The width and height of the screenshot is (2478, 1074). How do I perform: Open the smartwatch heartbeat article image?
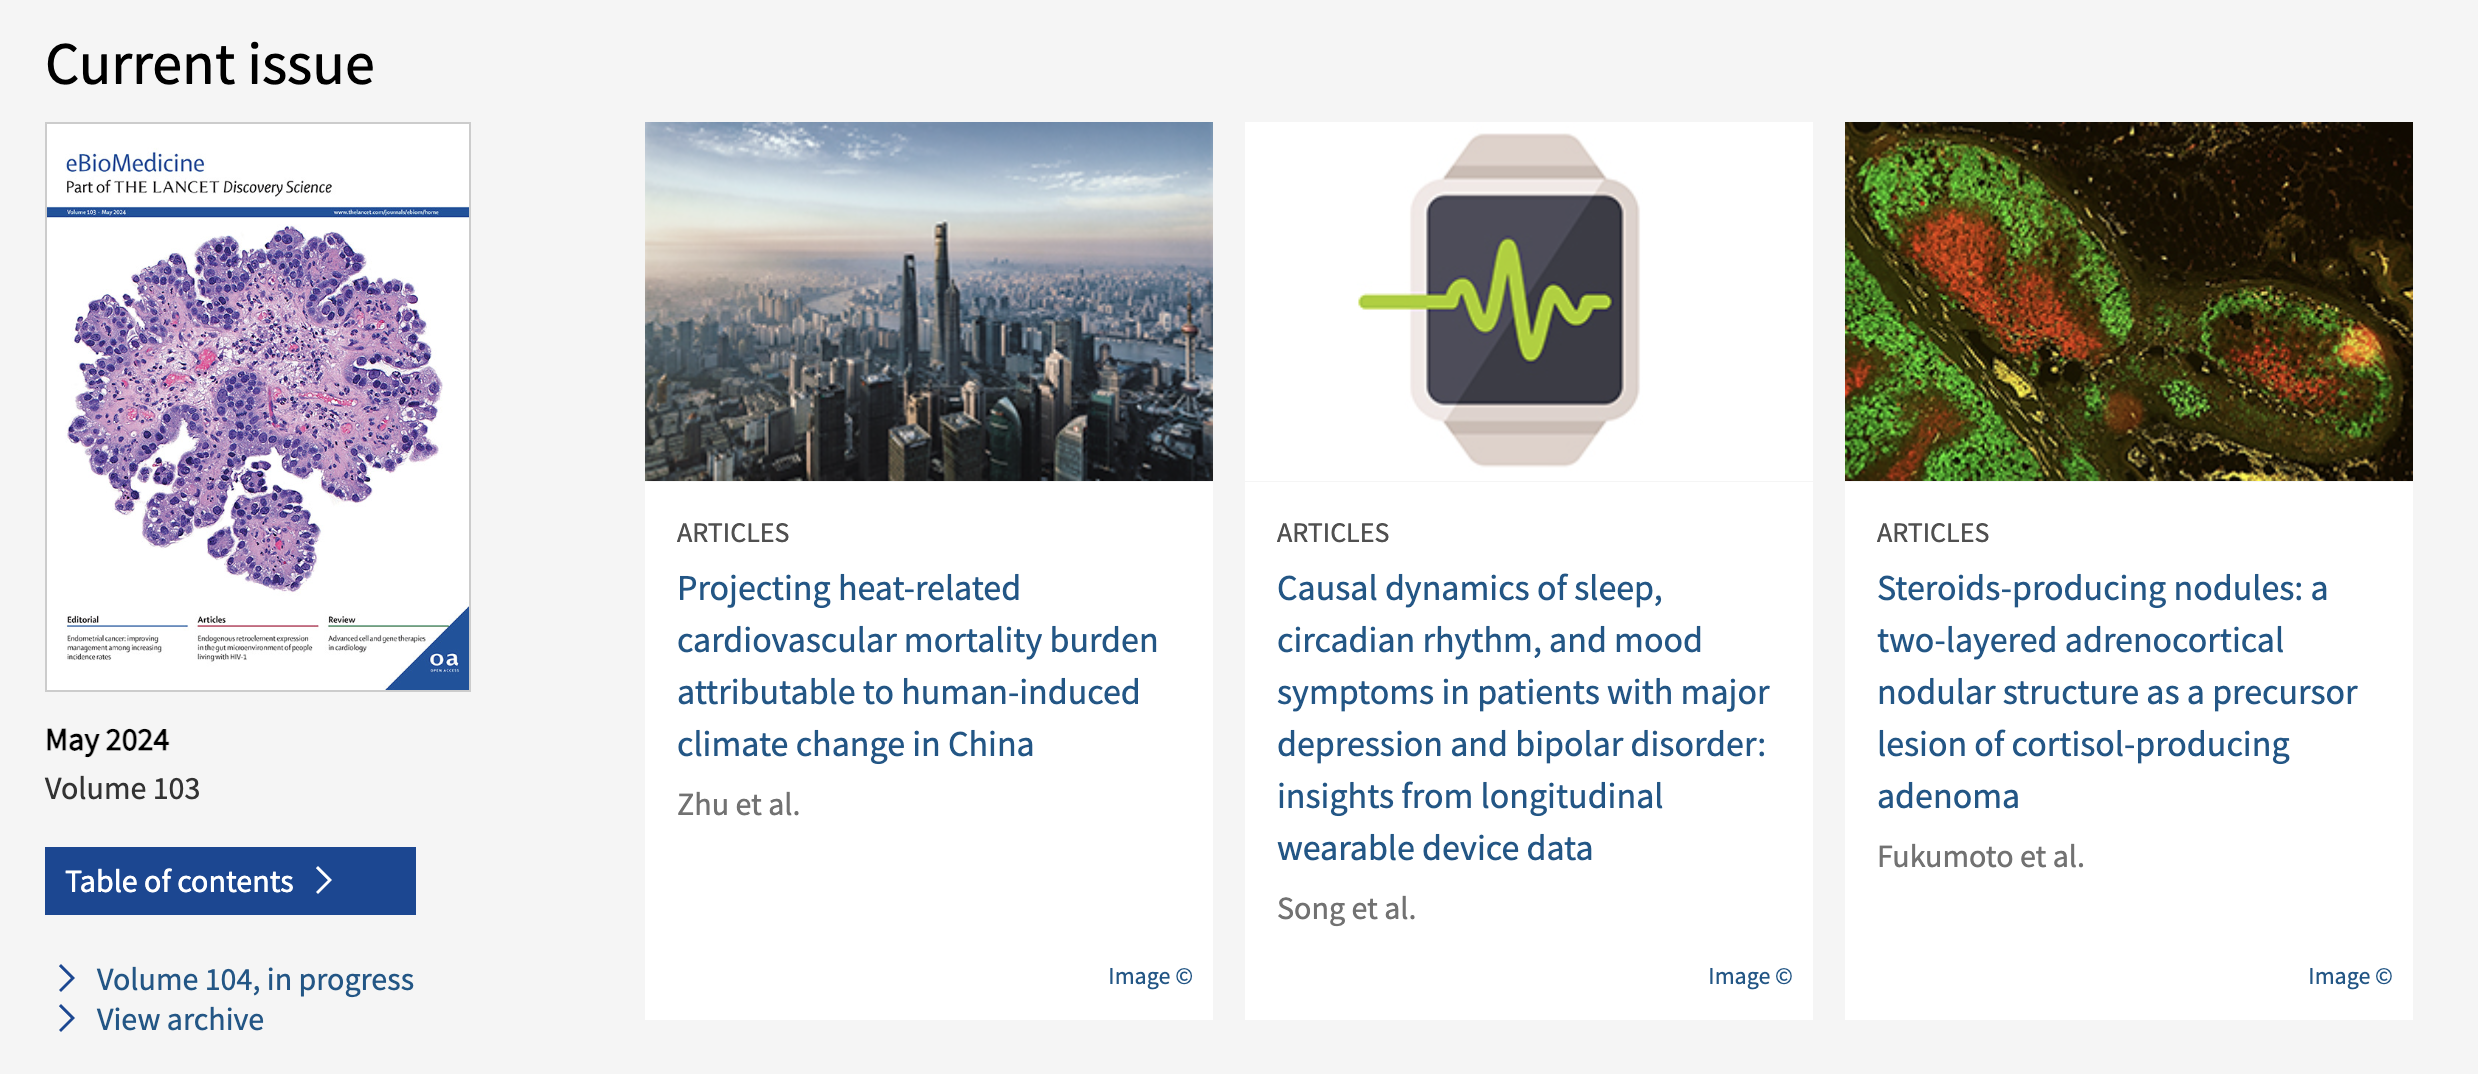1528,301
